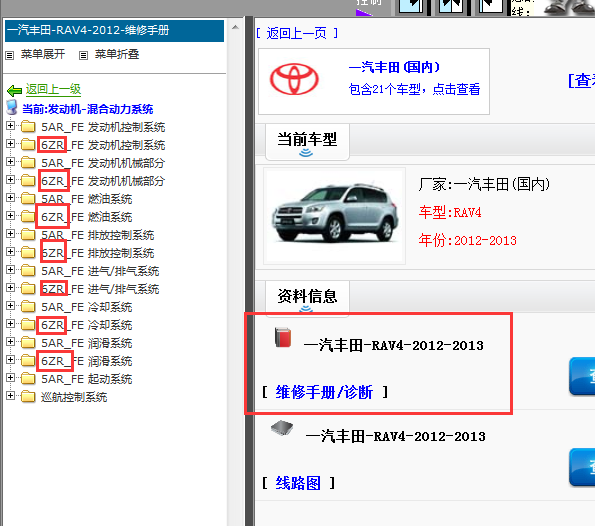
Task: Expand 6ZR_FE 发动机机械部分 node
Action: point(11,179)
